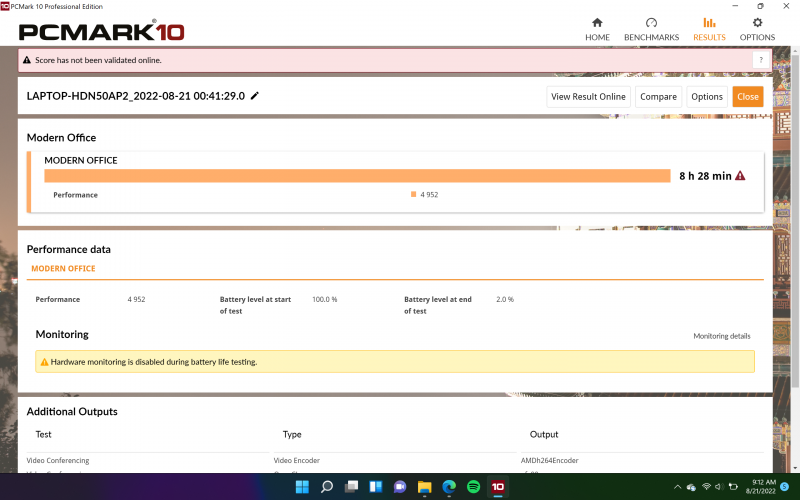This screenshot has width=800, height=500.
Task: Go to the HOME section
Action: (x=597, y=30)
